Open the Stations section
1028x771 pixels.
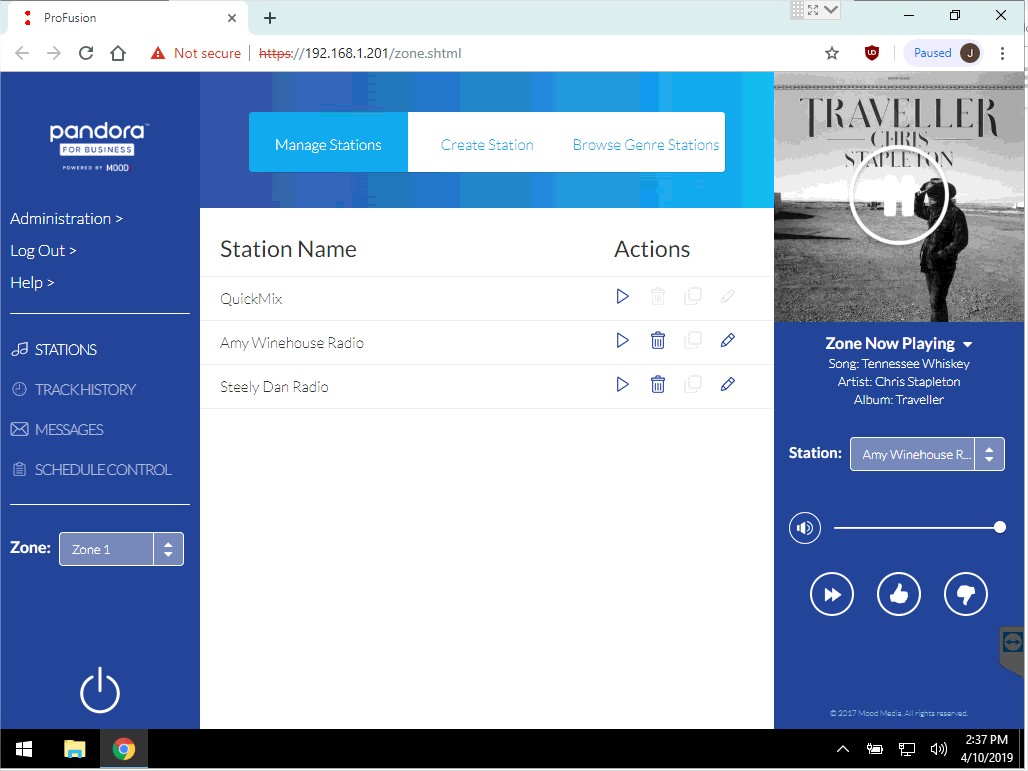point(54,349)
